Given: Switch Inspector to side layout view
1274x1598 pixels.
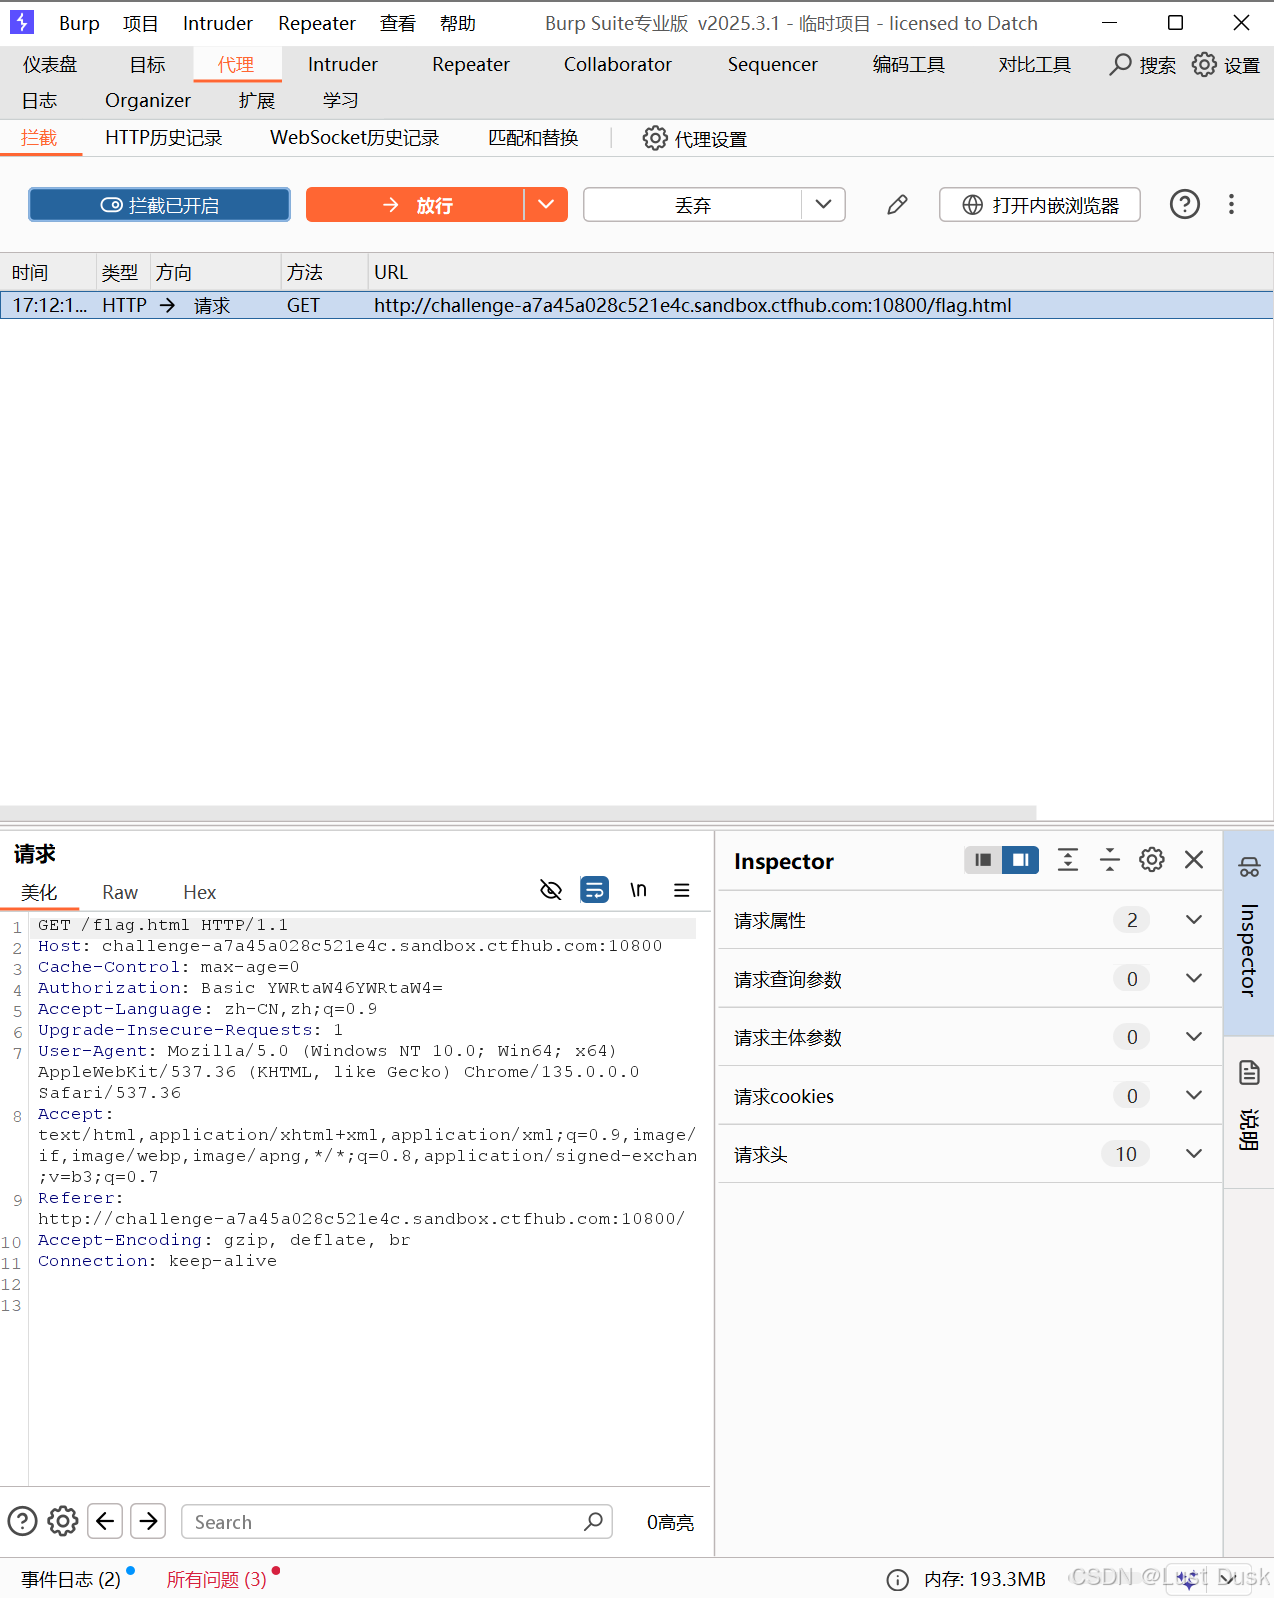Looking at the screenshot, I should click(x=1021, y=860).
